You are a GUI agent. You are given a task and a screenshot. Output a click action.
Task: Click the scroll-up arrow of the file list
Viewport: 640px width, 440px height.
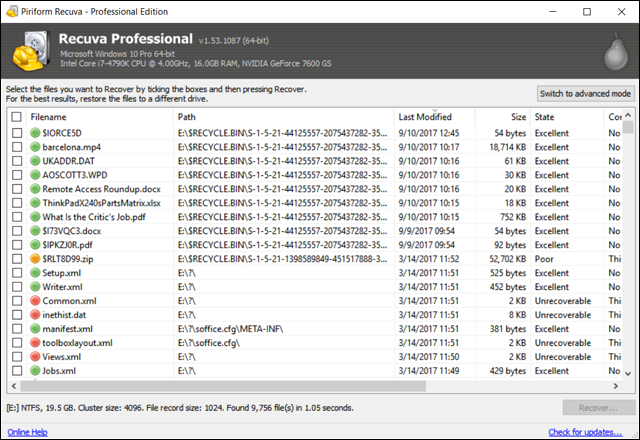[x=628, y=115]
